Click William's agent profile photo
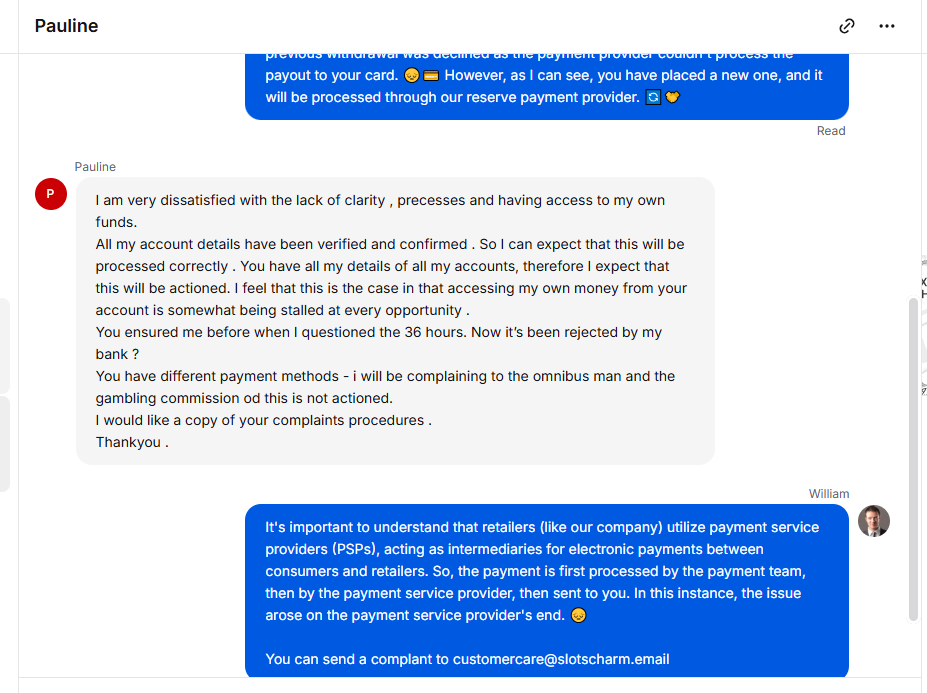This screenshot has width=927, height=693. [x=874, y=521]
